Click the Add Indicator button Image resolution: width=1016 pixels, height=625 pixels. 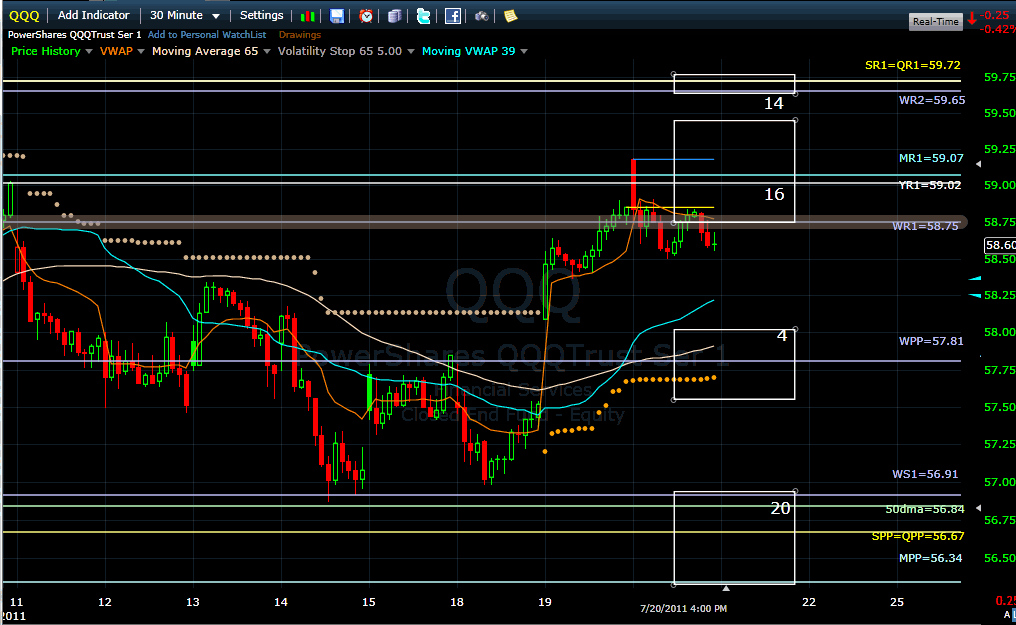pos(93,15)
